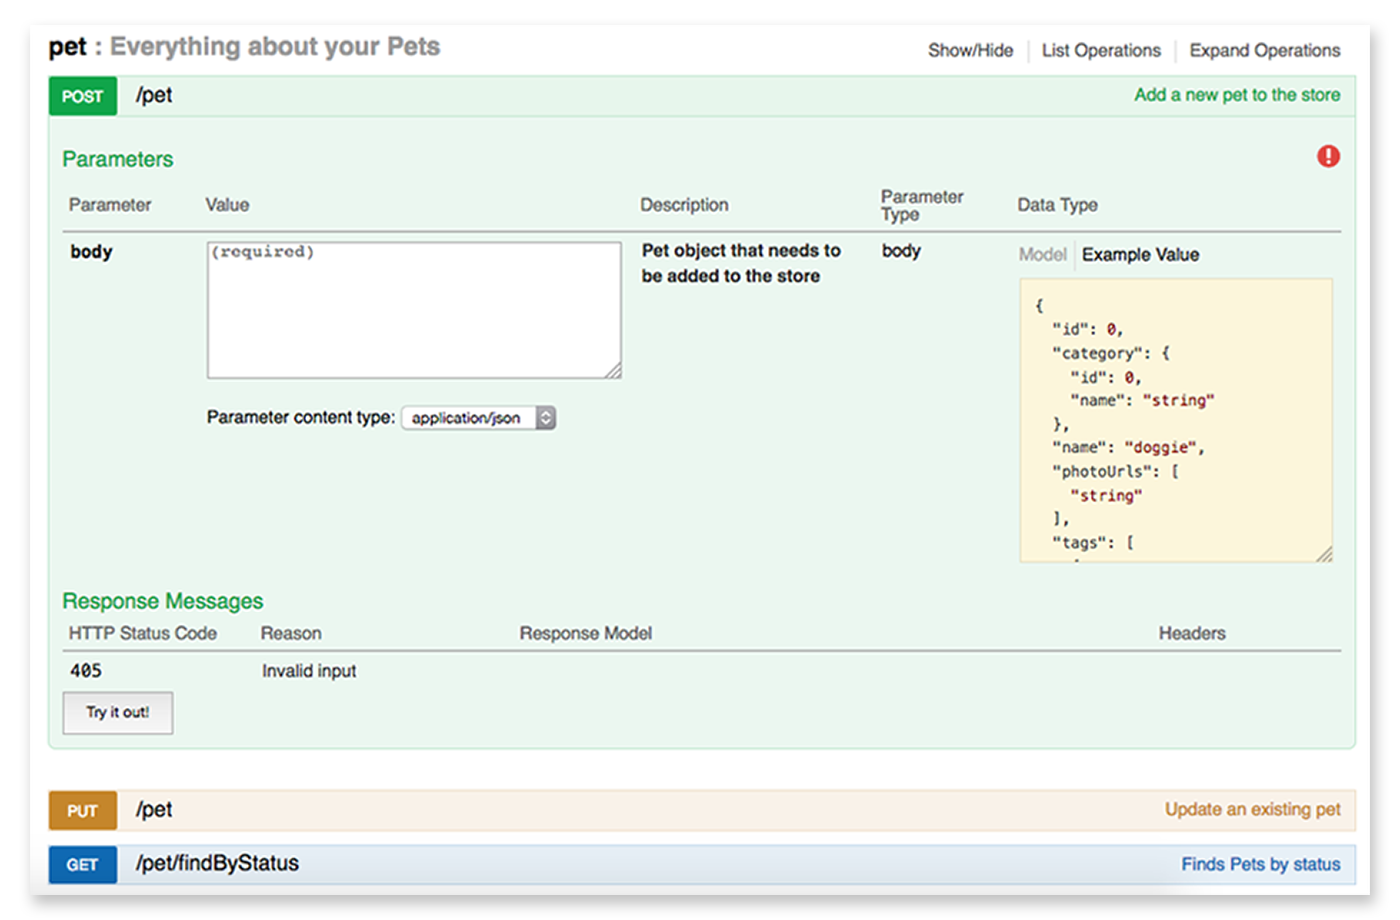This screenshot has height=920, width=1400.
Task: Switch to the Model tab
Action: pos(1043,254)
